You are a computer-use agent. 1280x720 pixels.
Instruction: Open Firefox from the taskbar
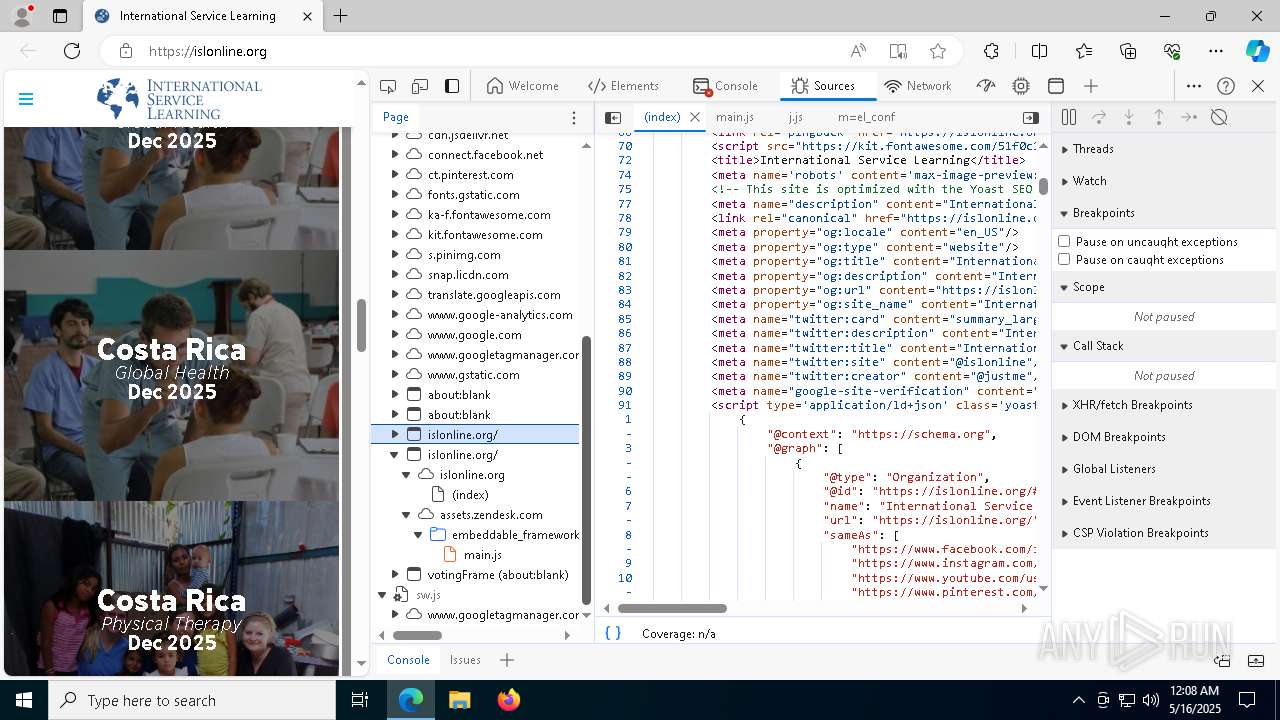[x=508, y=700]
